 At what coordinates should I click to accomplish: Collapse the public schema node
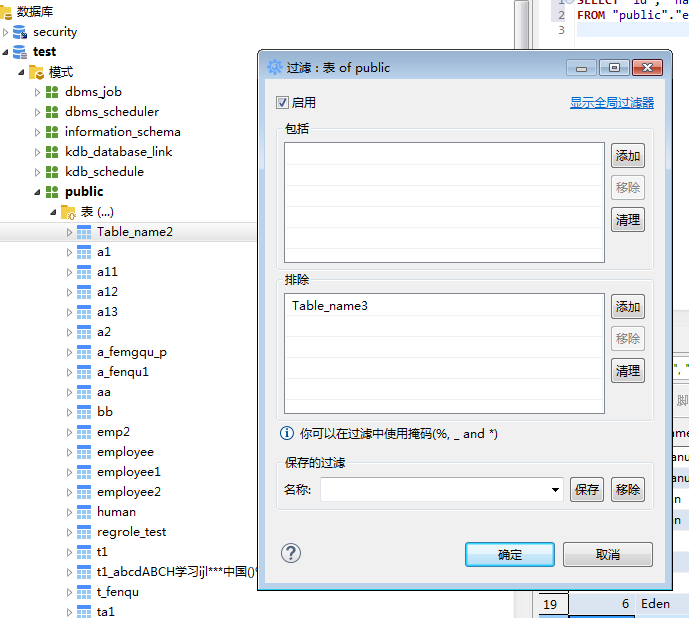point(37,193)
